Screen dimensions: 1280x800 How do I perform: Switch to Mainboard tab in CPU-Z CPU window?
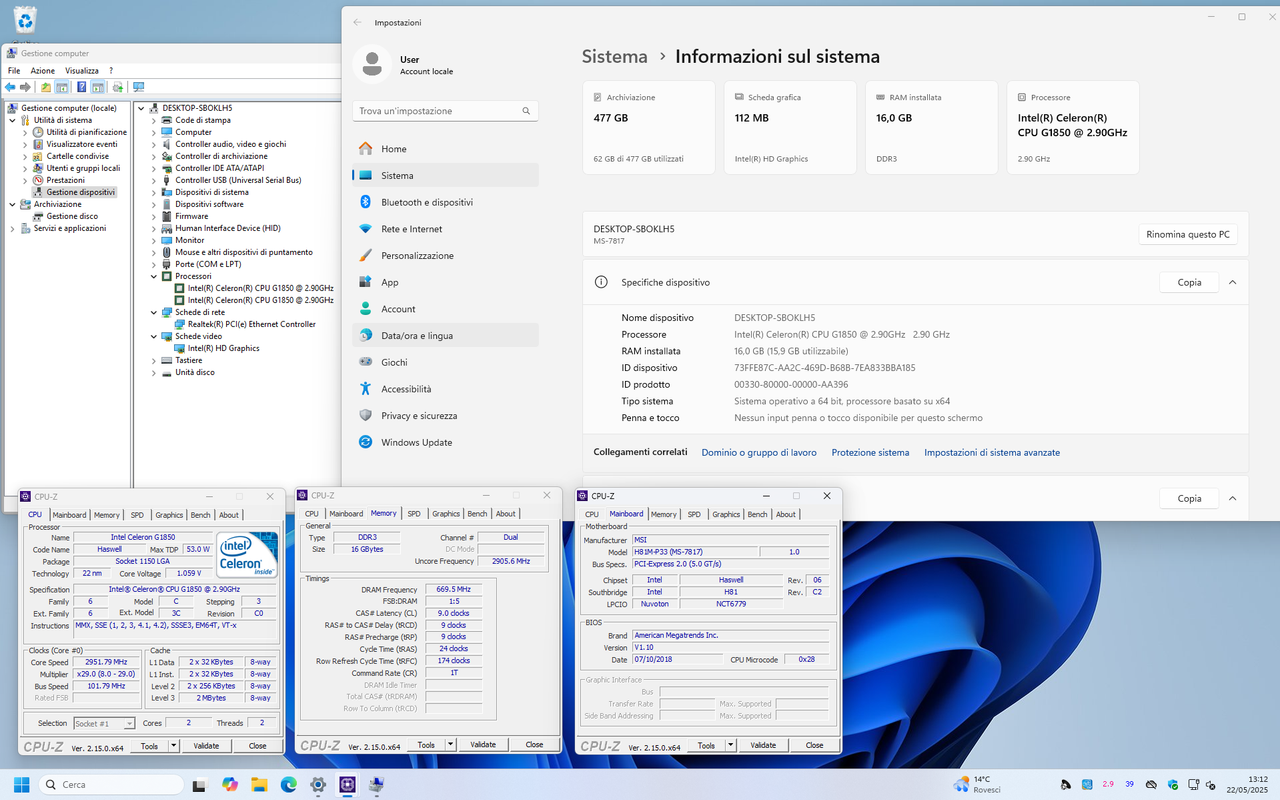coord(70,515)
